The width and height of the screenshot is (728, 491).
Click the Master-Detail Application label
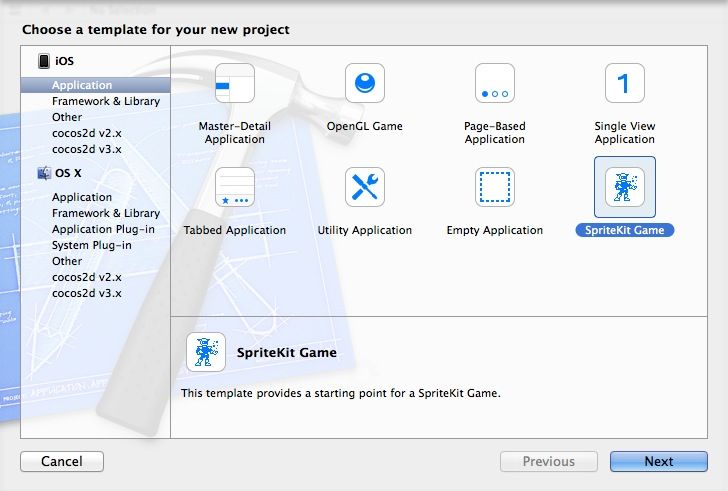(235, 133)
